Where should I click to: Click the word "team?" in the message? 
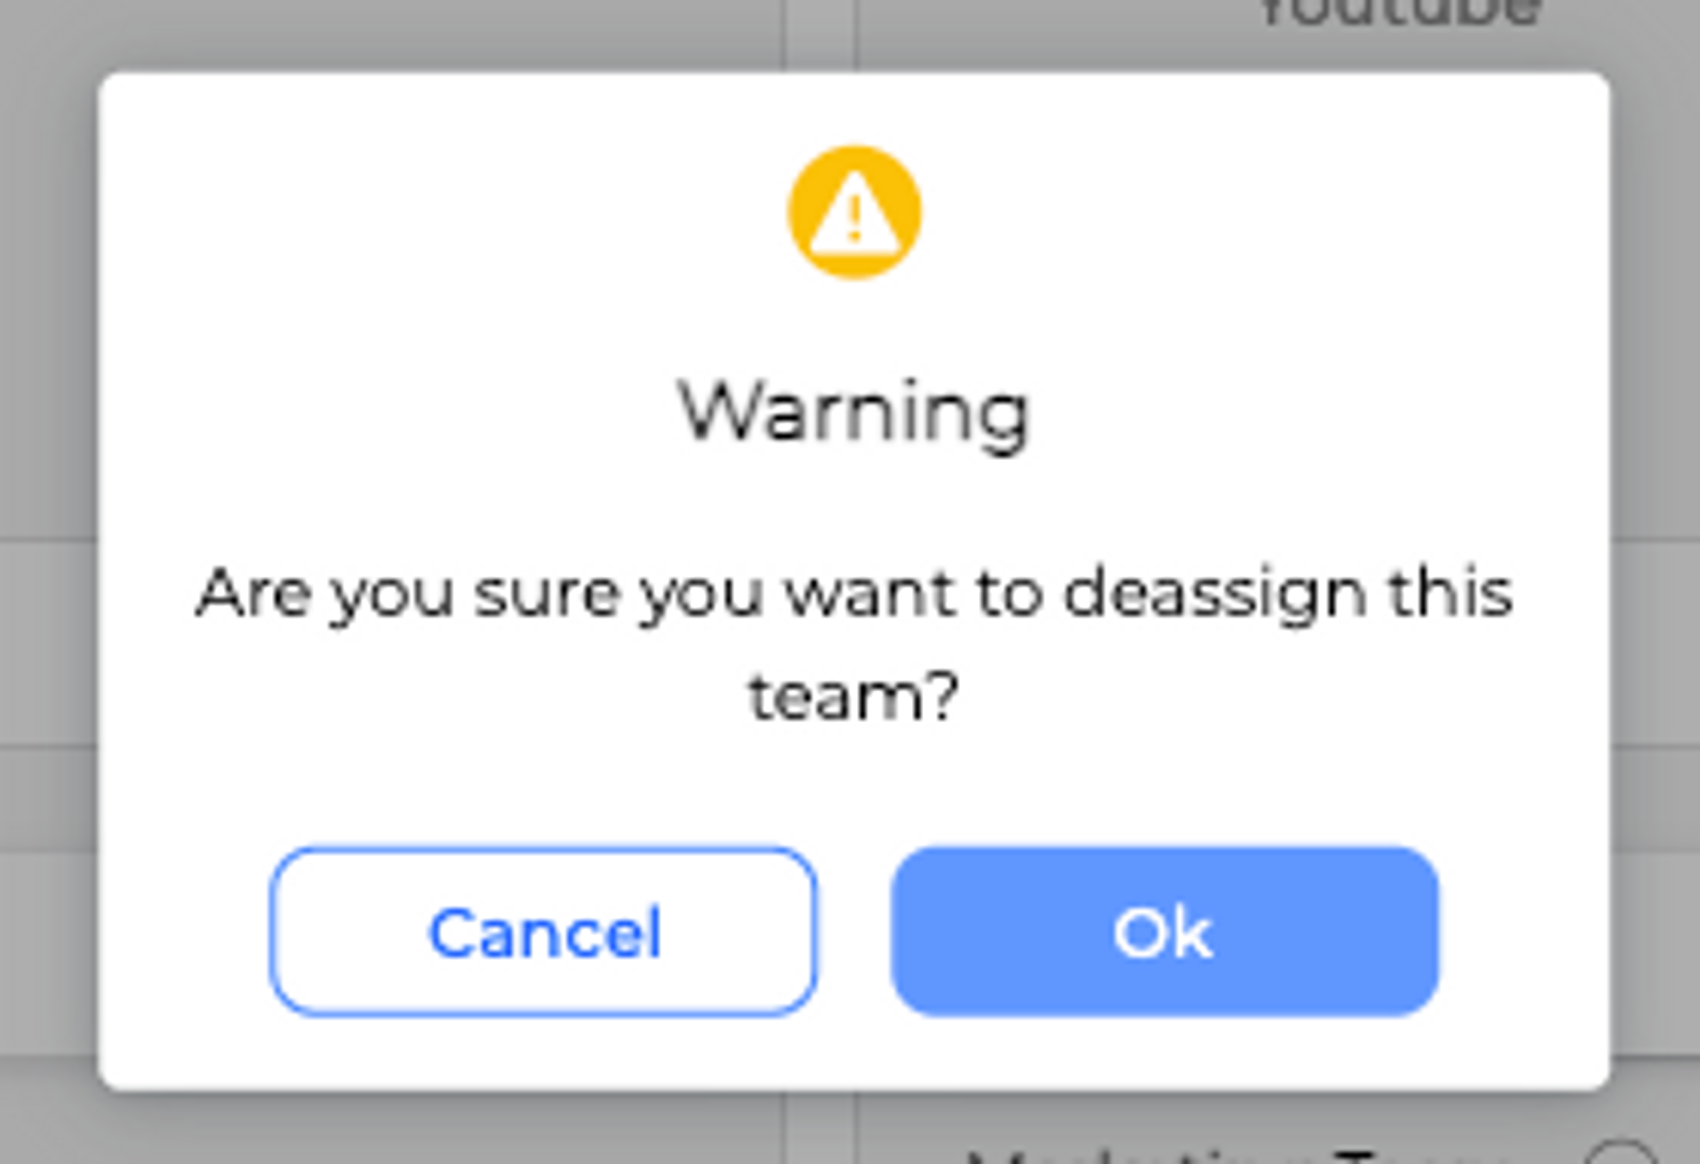tap(854, 696)
